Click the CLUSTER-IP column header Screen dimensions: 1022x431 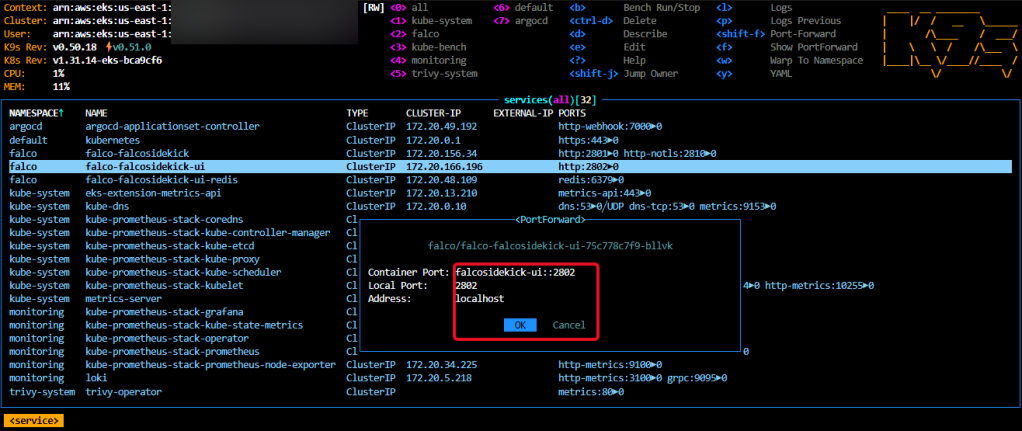pyautogui.click(x=433, y=113)
